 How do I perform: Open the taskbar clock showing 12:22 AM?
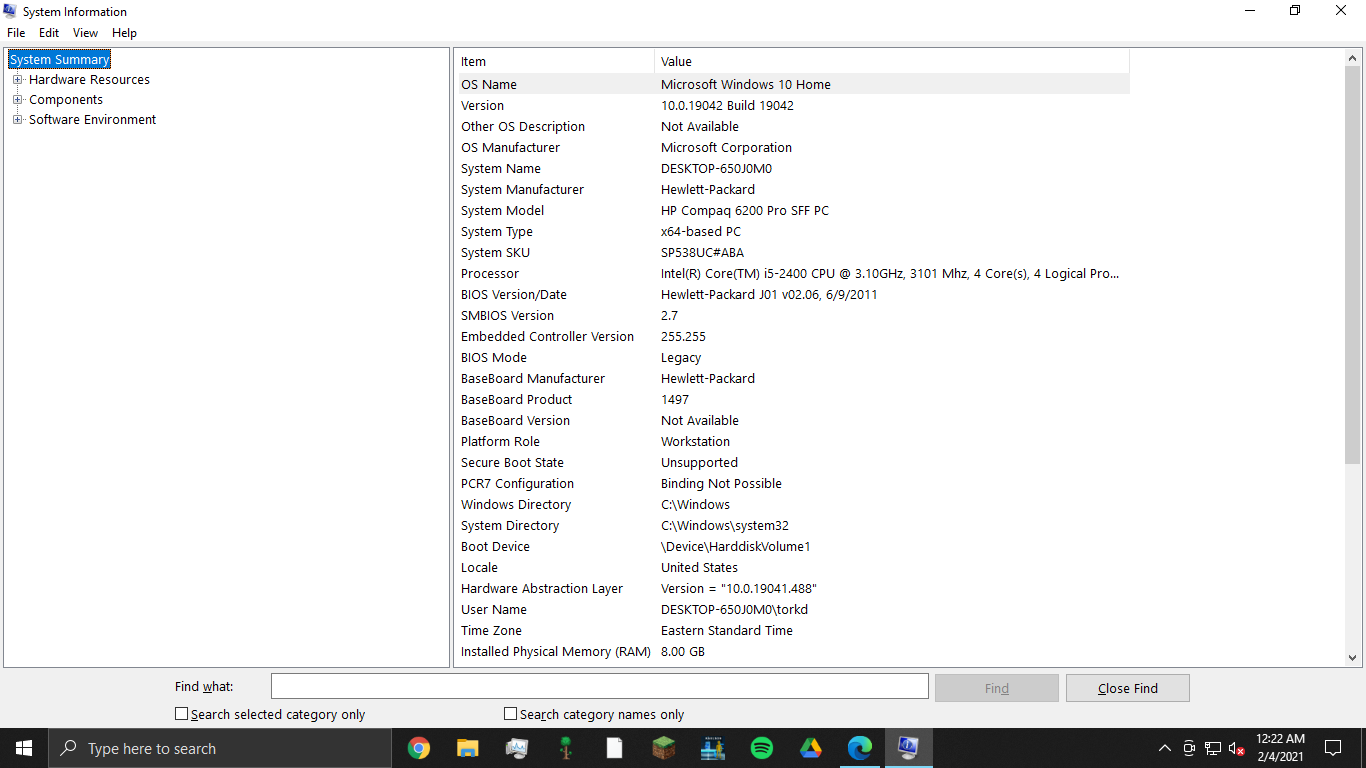click(1280, 748)
